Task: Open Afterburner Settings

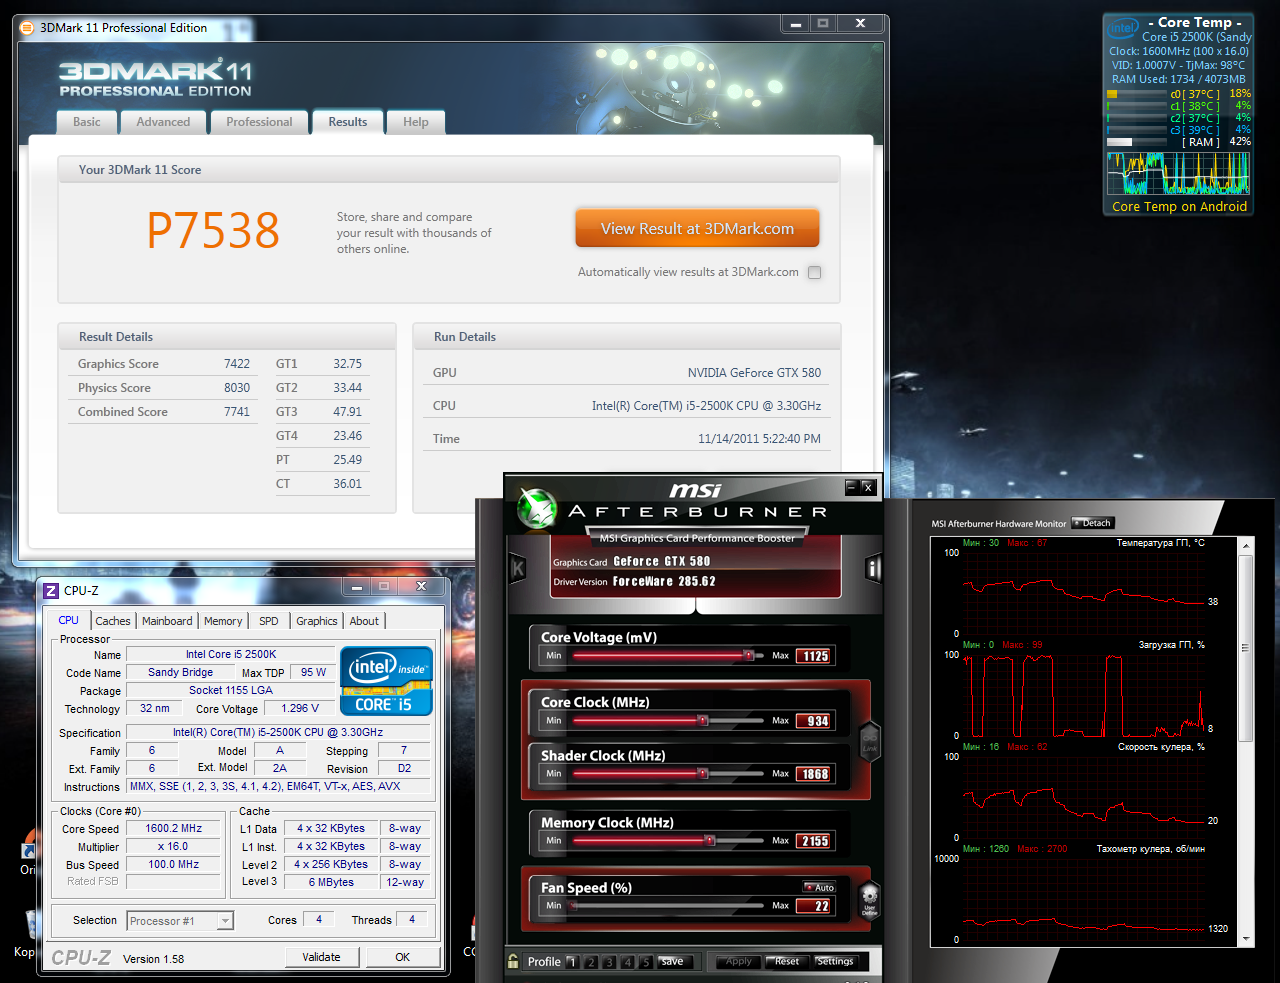Action: coord(835,962)
